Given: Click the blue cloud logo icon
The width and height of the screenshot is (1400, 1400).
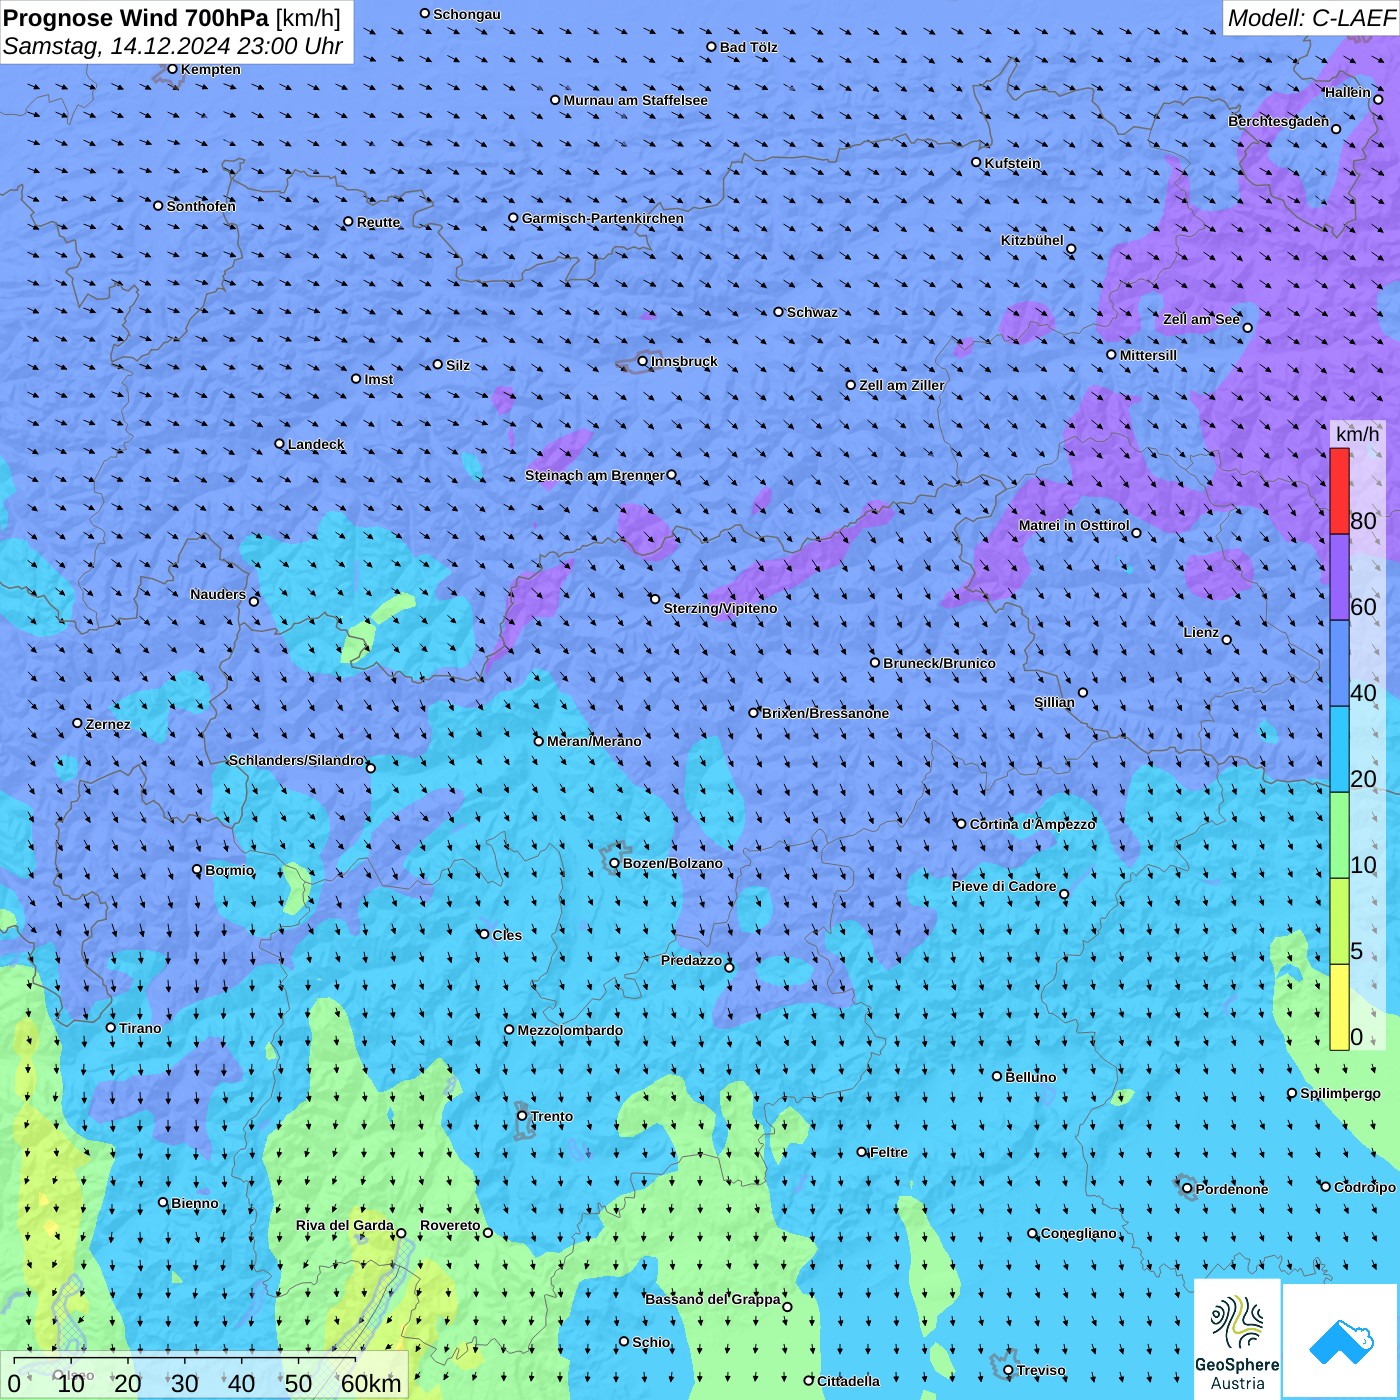Looking at the screenshot, I should coord(1341,1341).
